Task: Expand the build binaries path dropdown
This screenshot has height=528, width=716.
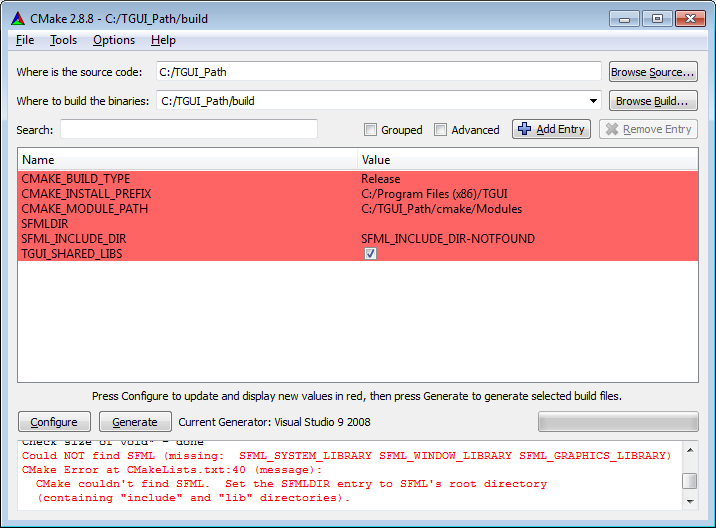Action: coord(593,101)
